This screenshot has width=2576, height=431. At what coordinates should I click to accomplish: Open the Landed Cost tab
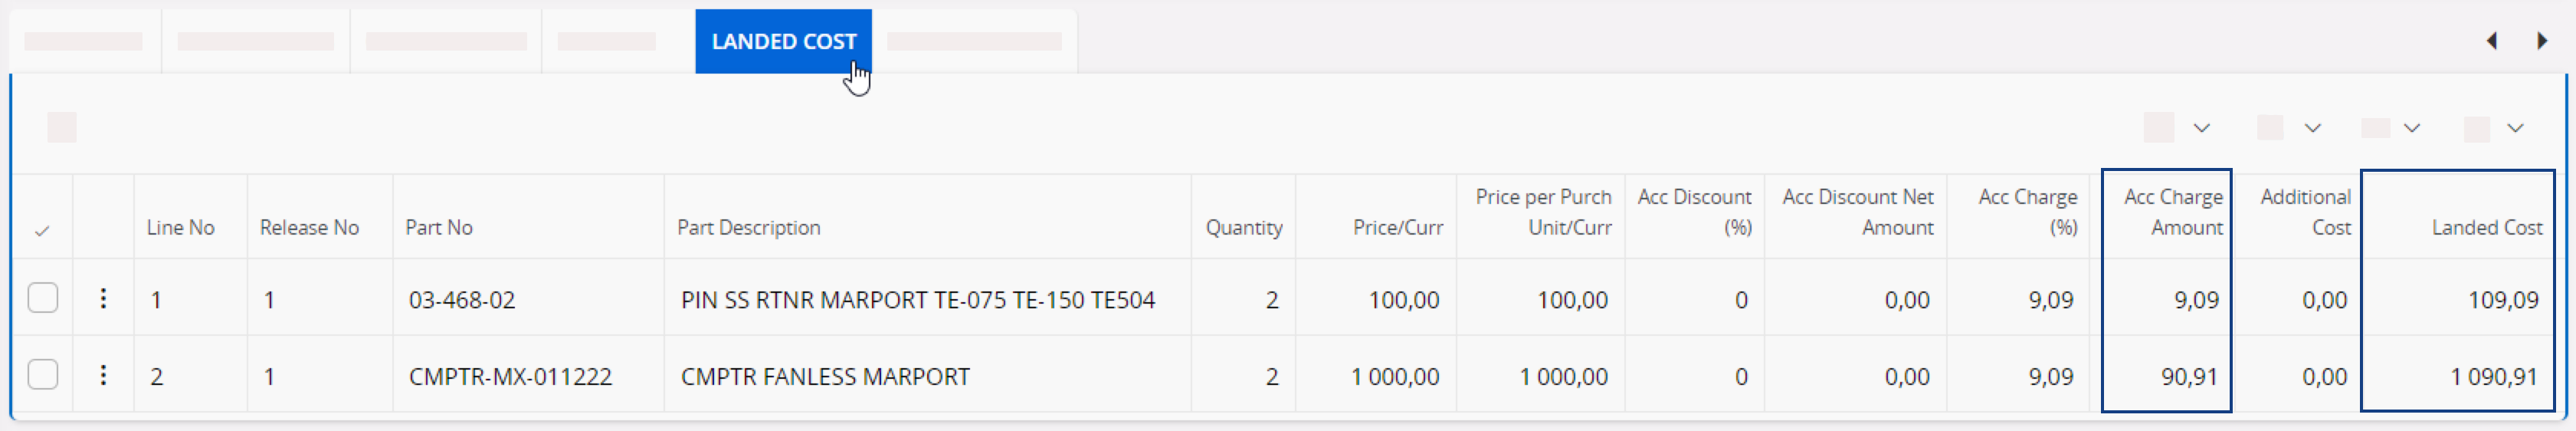(783, 41)
